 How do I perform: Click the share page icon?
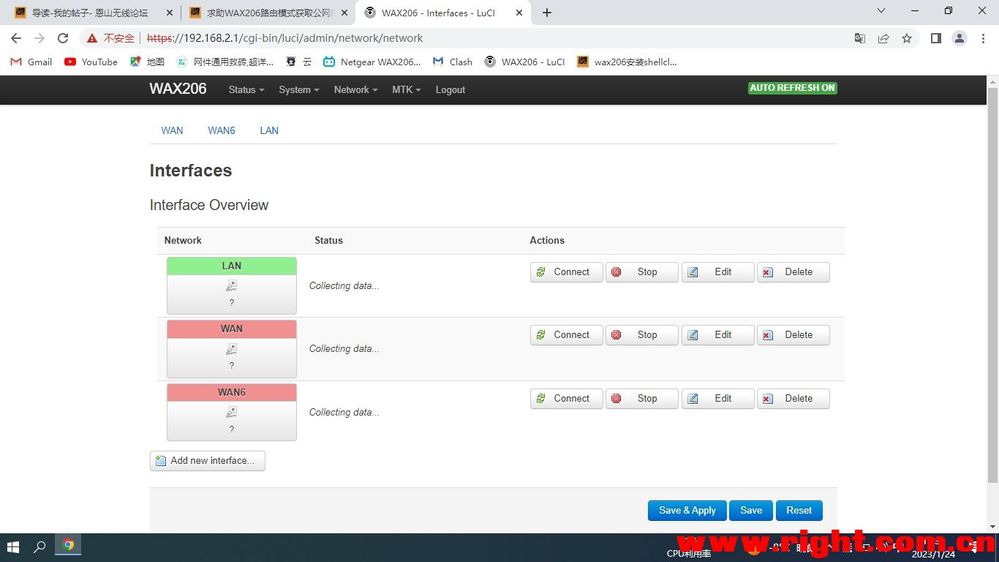[x=883, y=38]
